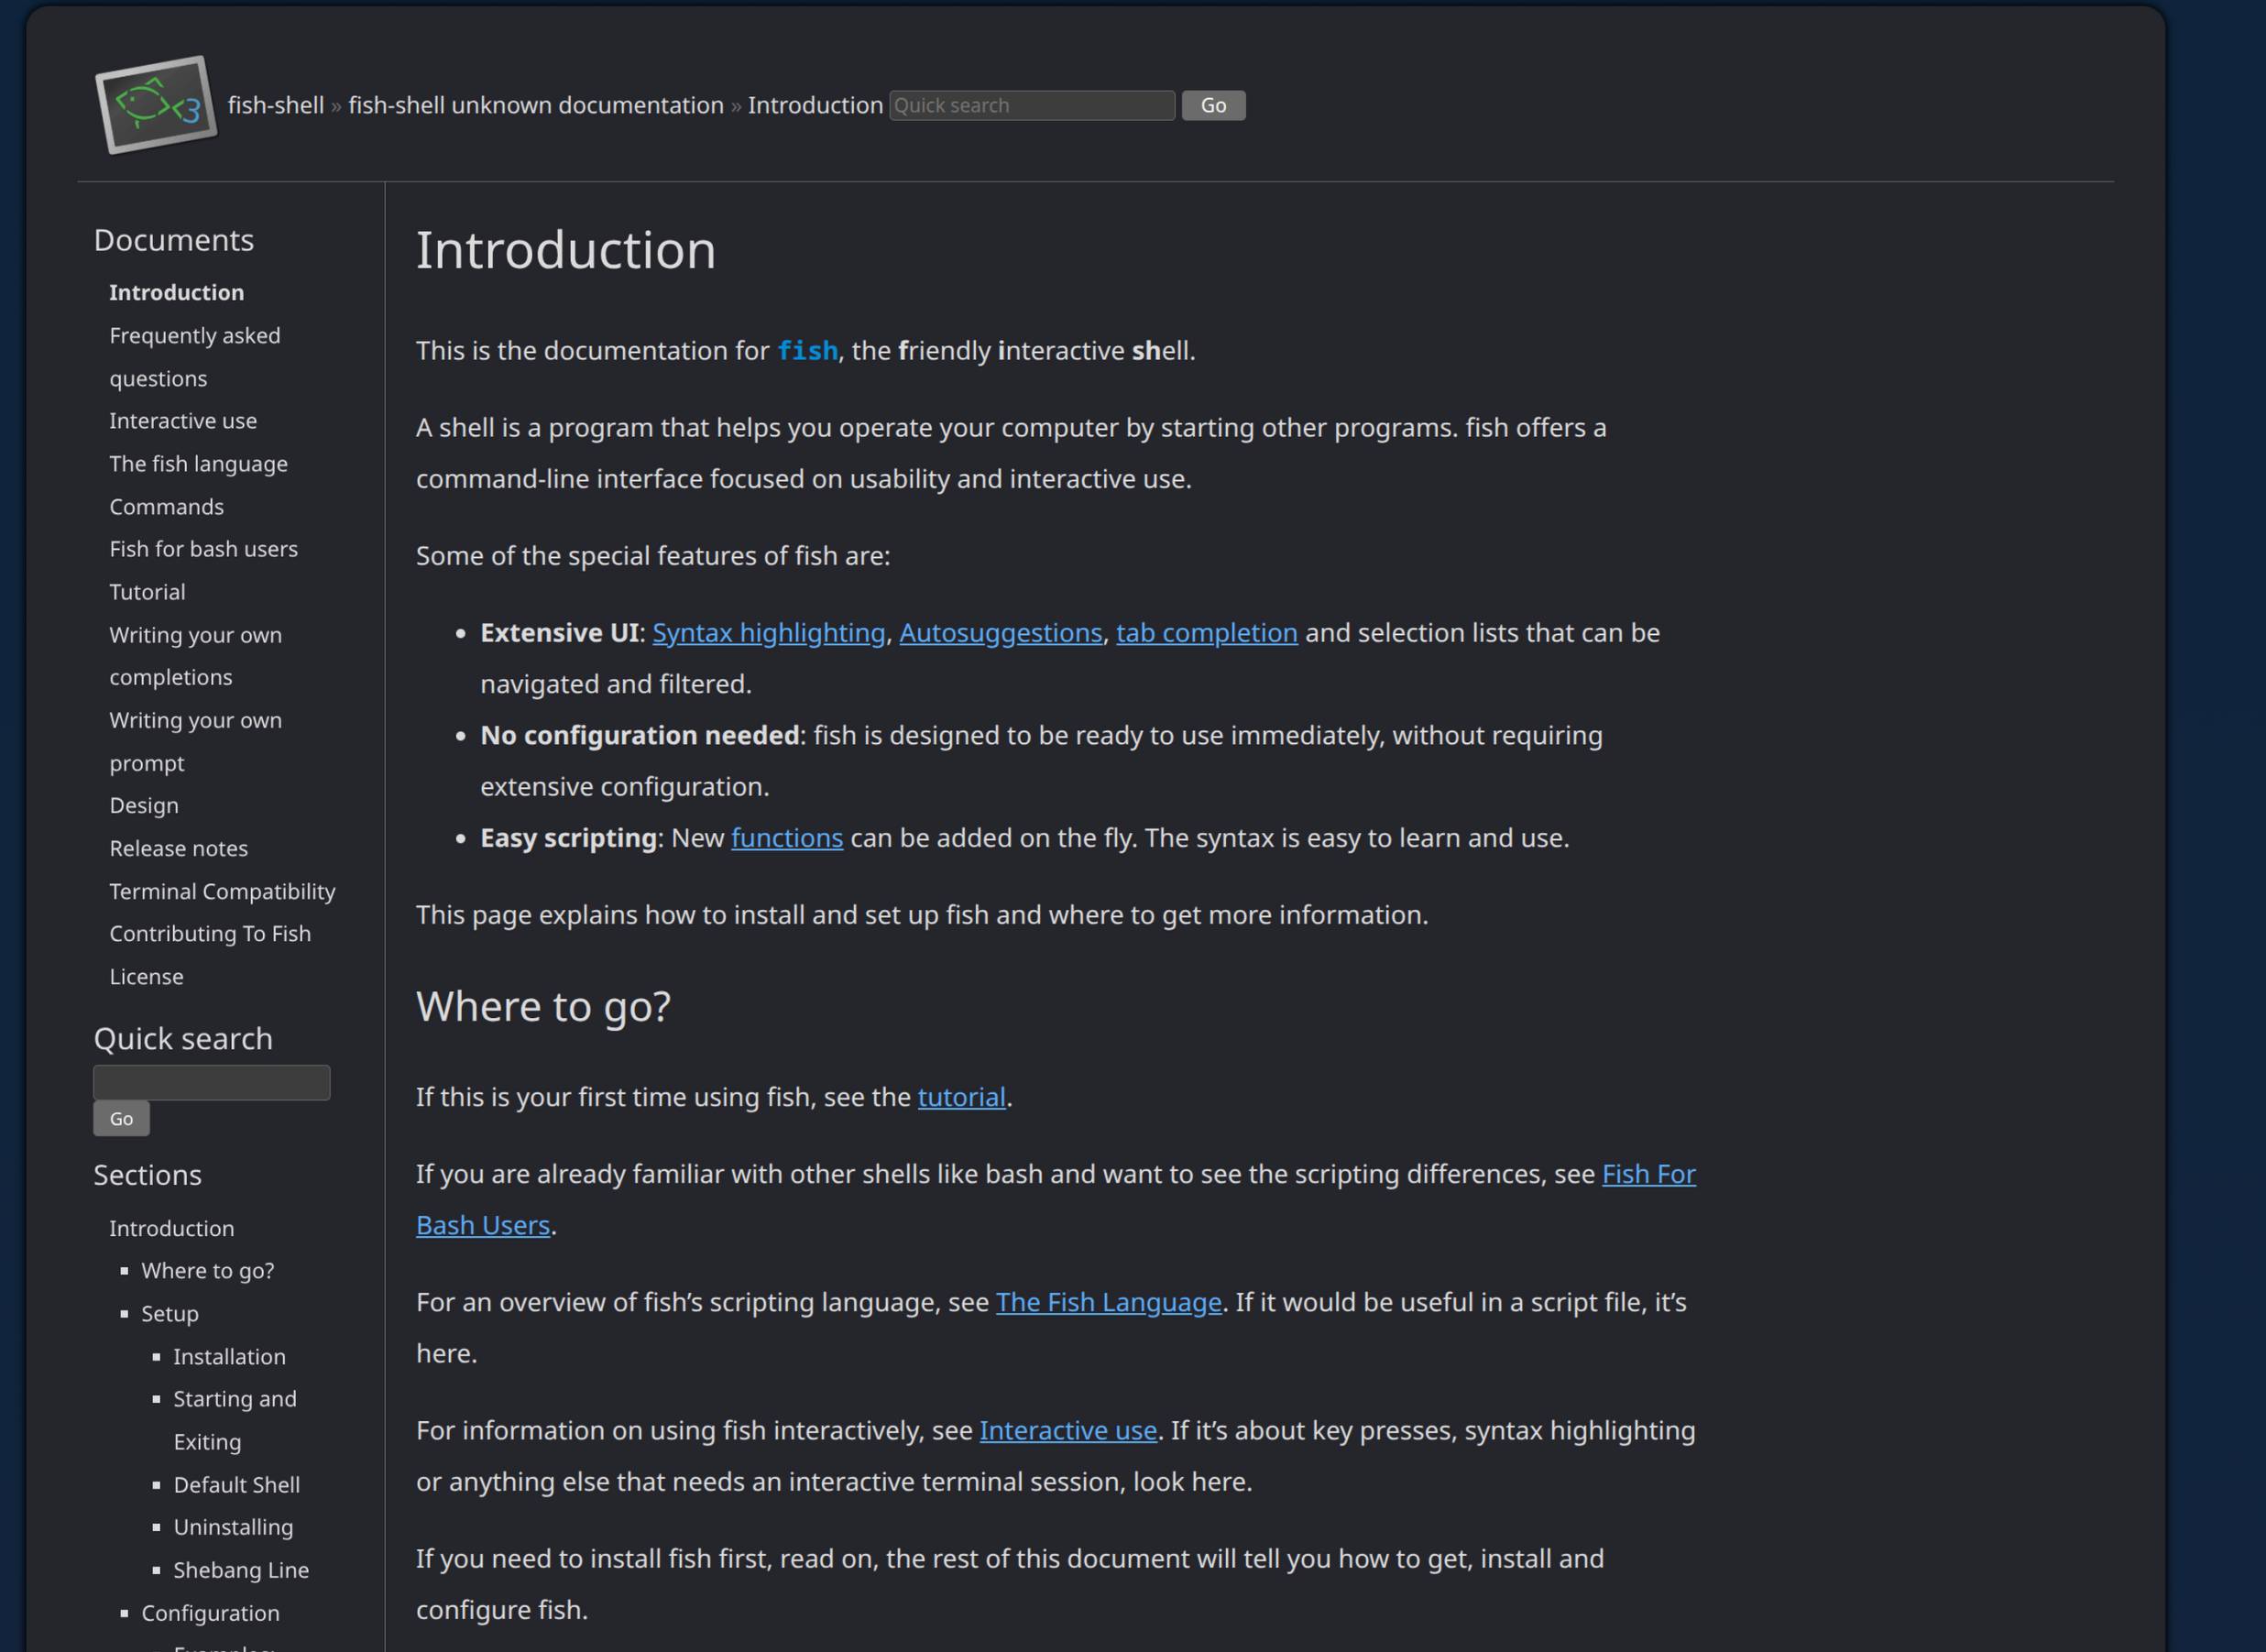The width and height of the screenshot is (2266, 1652).
Task: Open the functions link in Easy scripting
Action: tap(786, 838)
